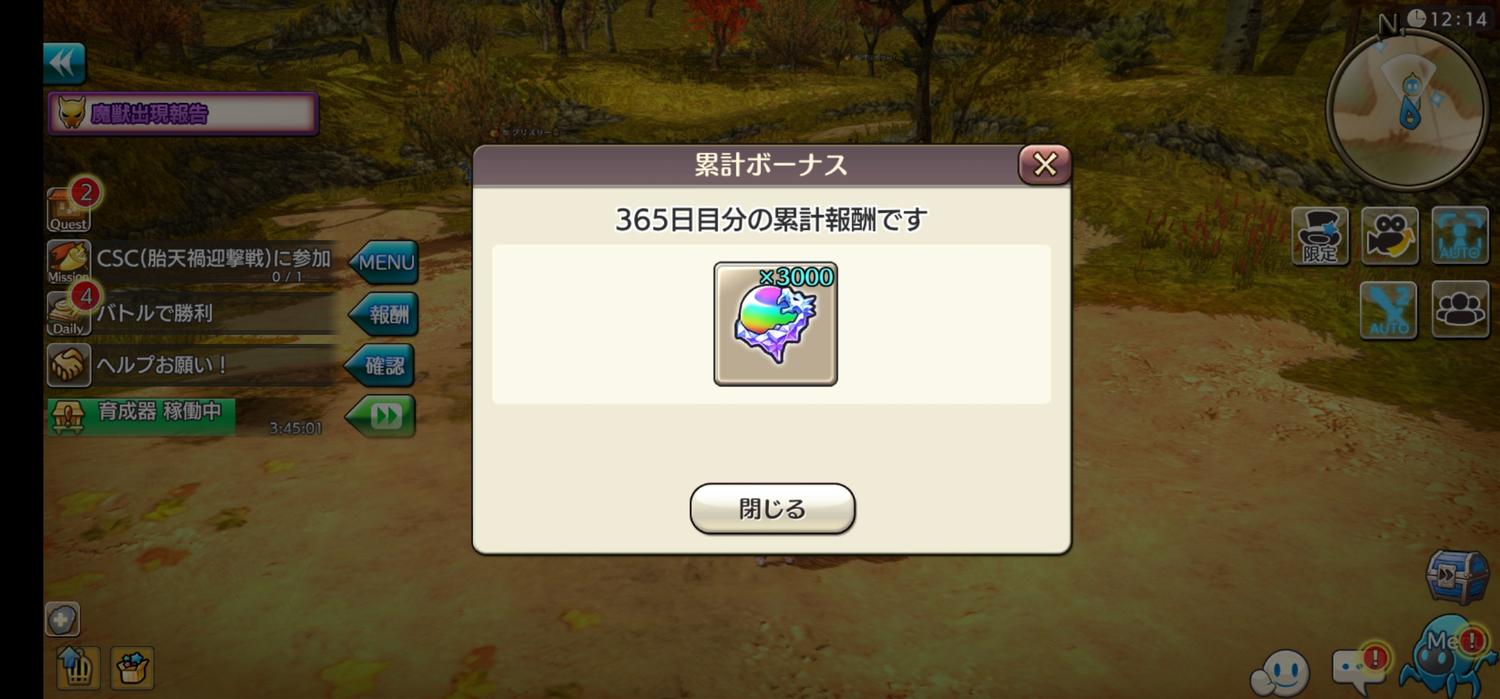Toggle the camera mode icon
Viewport: 1500px width, 699px height.
pos(1390,236)
